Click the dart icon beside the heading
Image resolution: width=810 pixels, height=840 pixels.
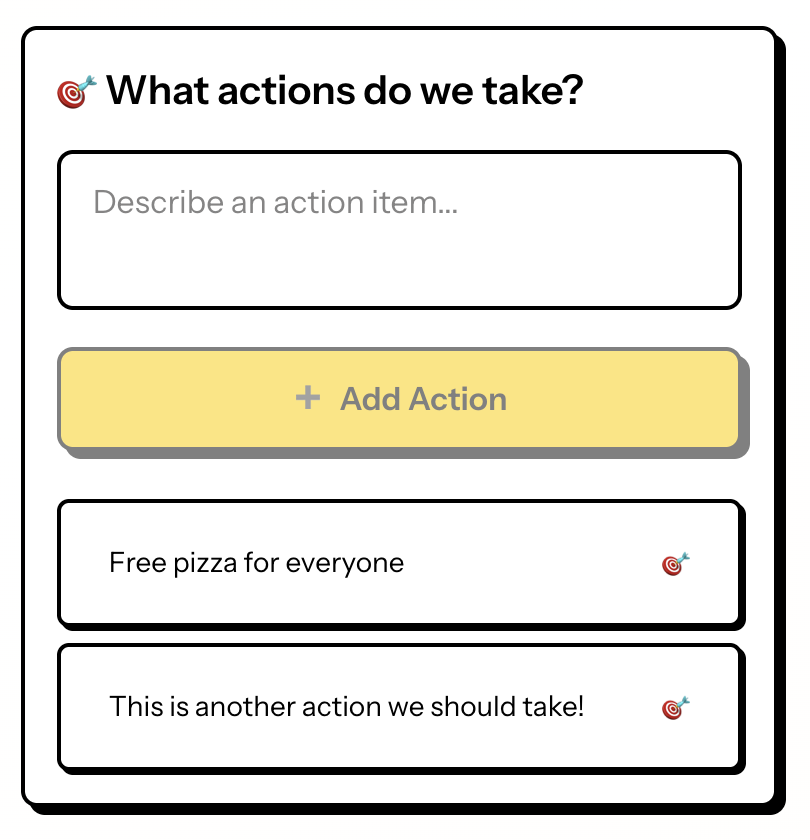coord(77,92)
